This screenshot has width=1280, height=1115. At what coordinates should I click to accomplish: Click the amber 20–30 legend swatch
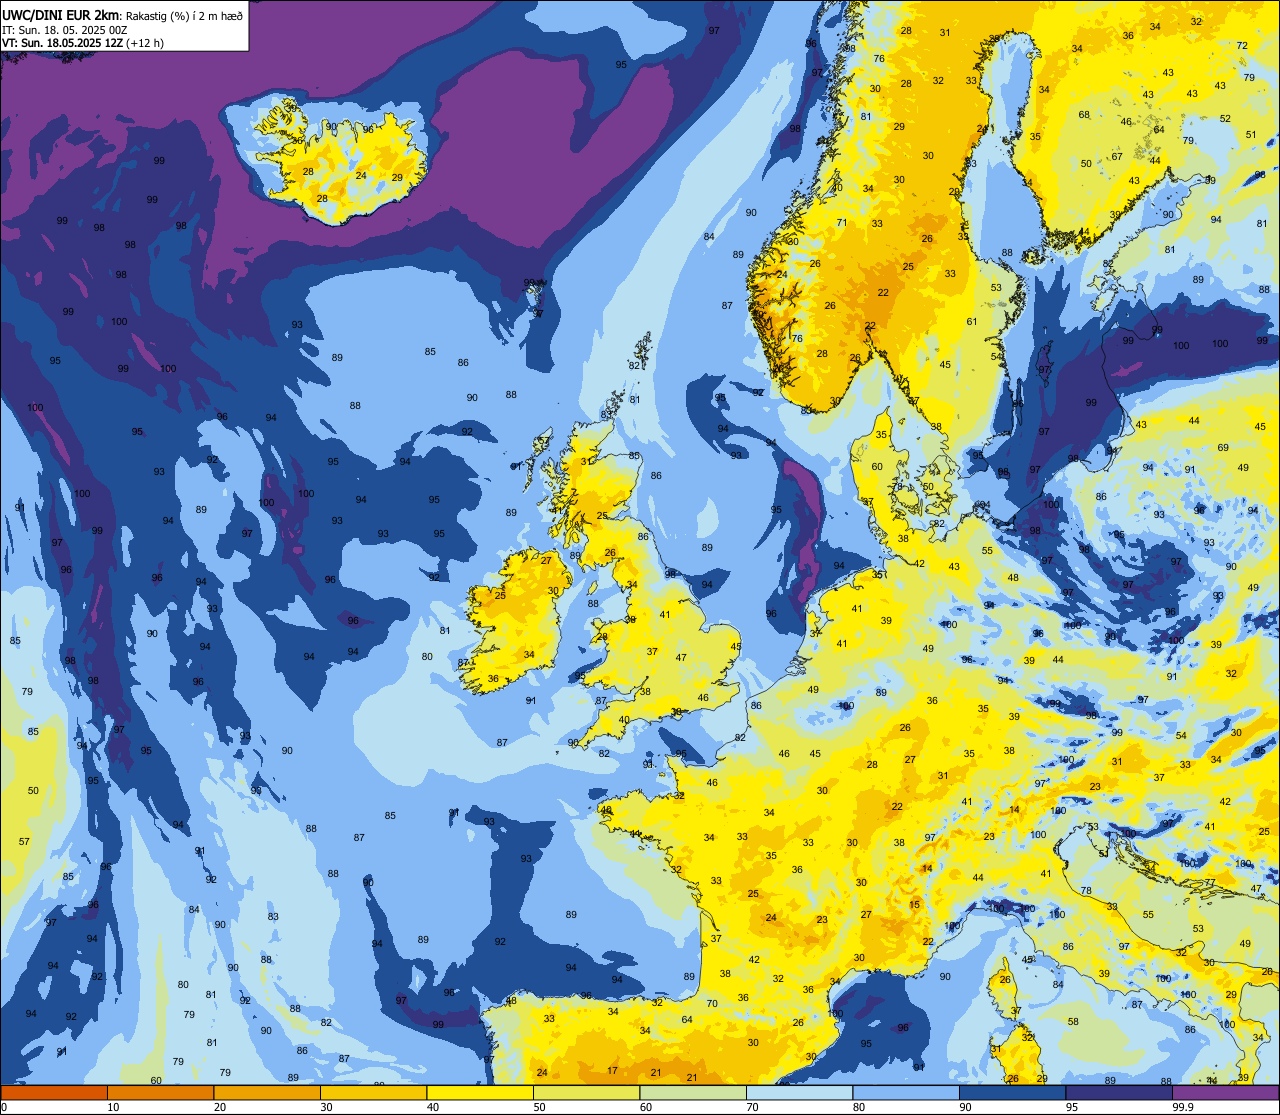click(x=267, y=1092)
